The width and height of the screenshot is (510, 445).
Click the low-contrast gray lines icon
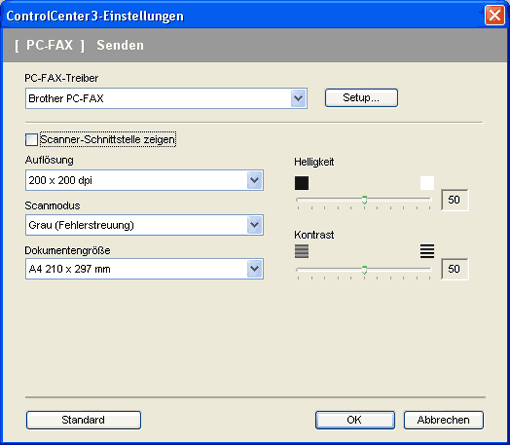tap(302, 251)
